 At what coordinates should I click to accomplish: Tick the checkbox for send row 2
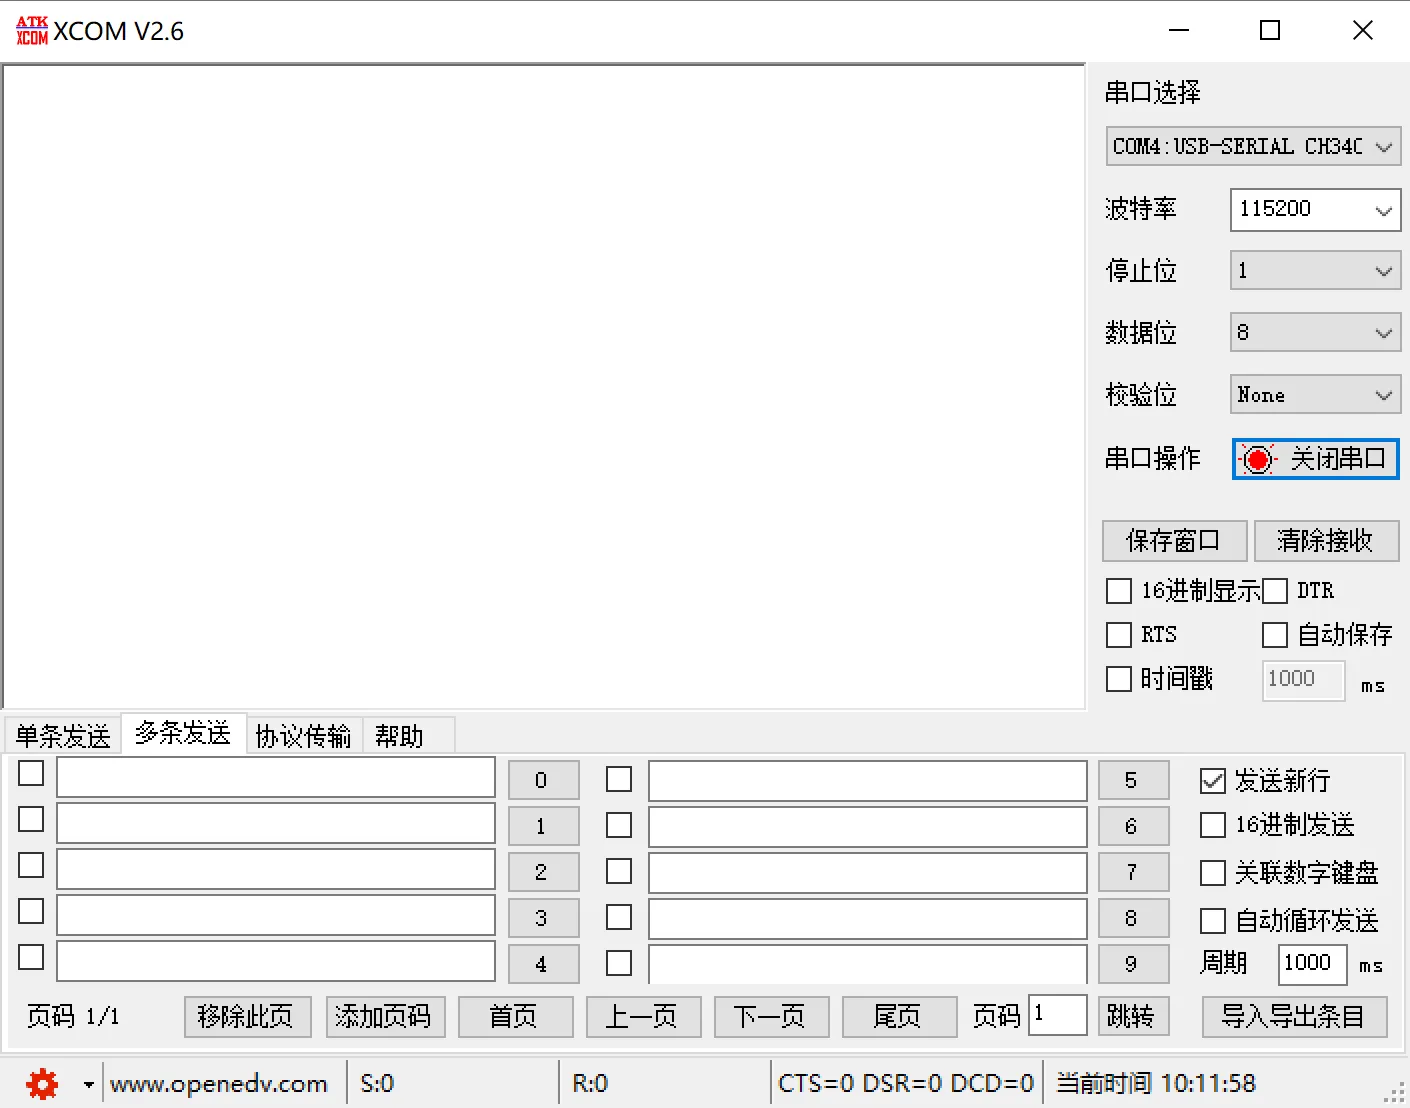pyautogui.click(x=31, y=865)
